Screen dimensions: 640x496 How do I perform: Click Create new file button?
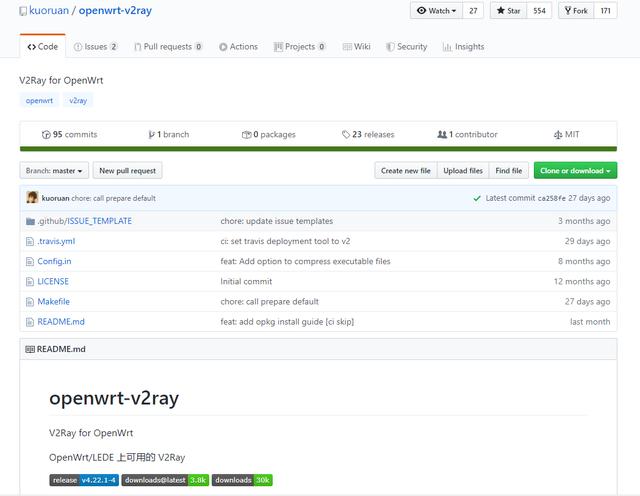pos(406,171)
